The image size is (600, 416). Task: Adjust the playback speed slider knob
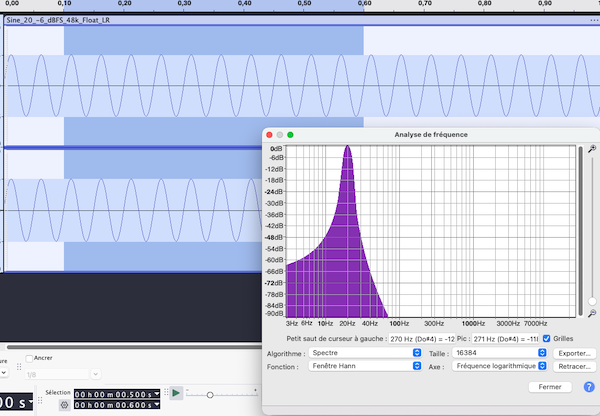pos(210,395)
